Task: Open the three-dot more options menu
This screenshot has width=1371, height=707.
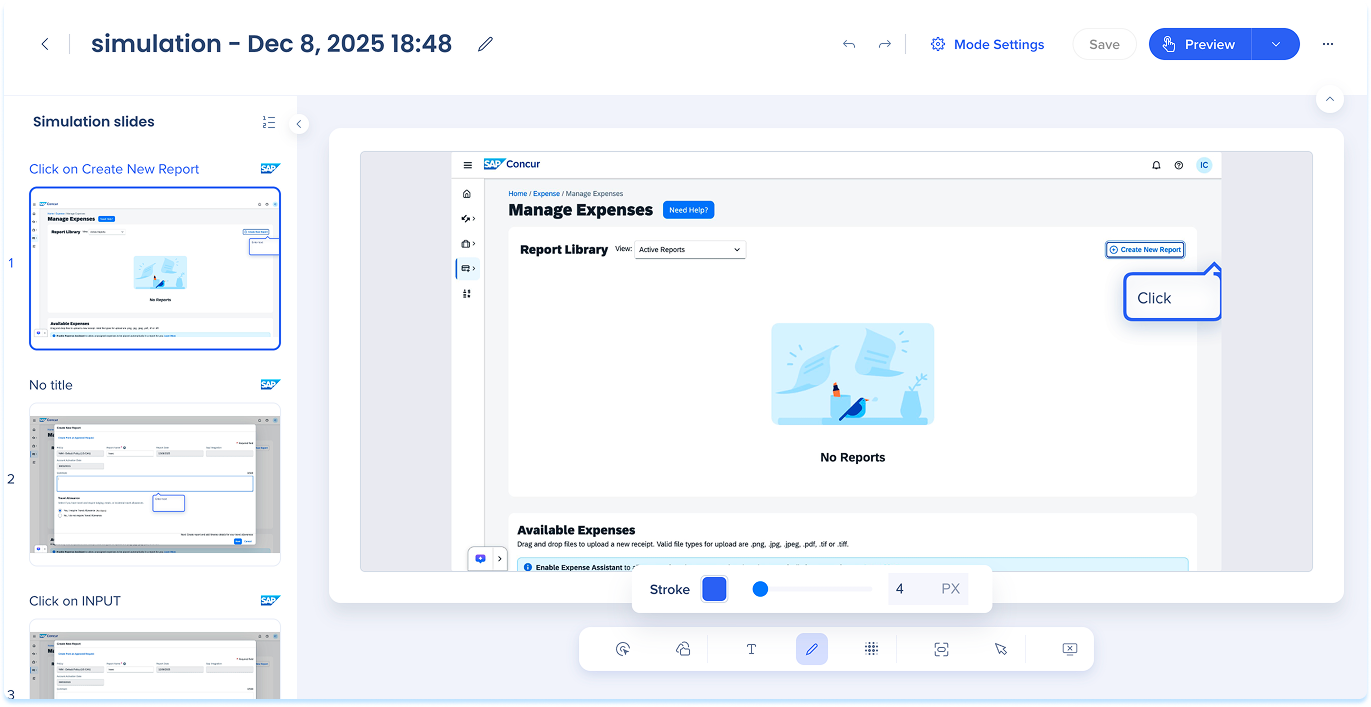Action: click(x=1328, y=44)
